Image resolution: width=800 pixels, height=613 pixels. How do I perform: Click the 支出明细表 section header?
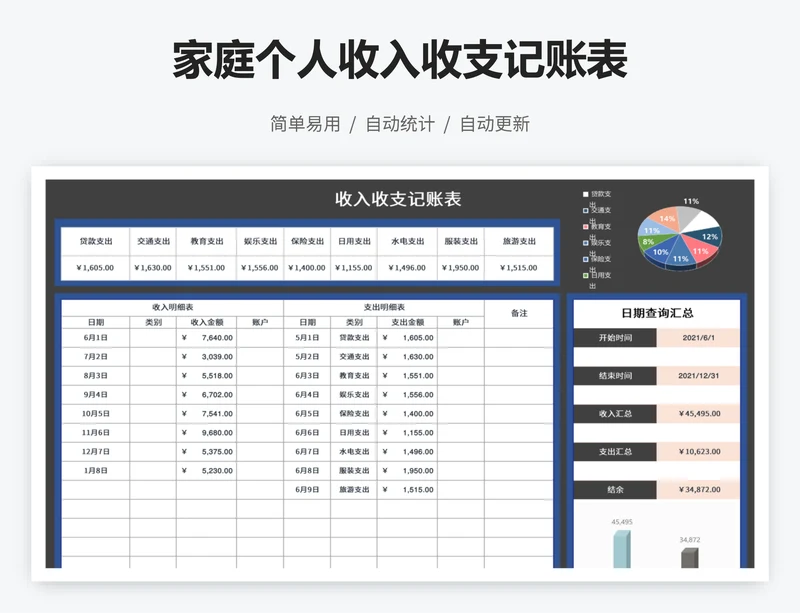[x=384, y=307]
